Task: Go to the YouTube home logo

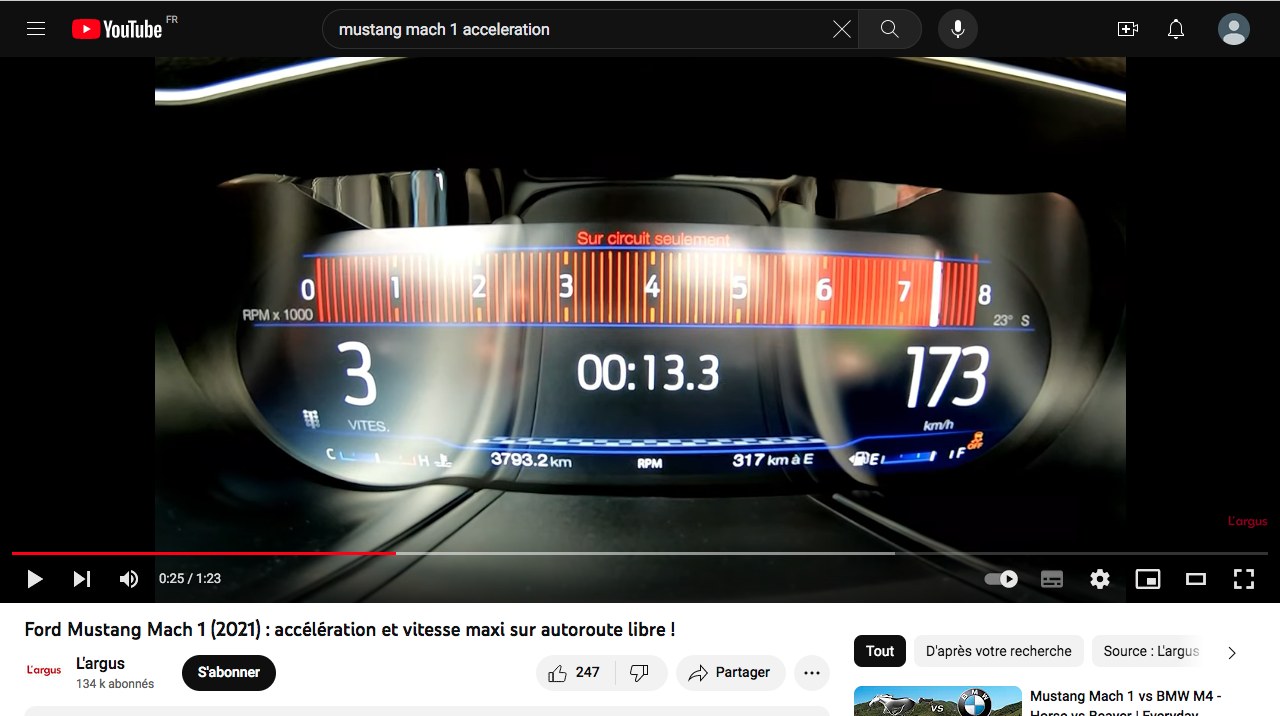Action: click(x=117, y=29)
